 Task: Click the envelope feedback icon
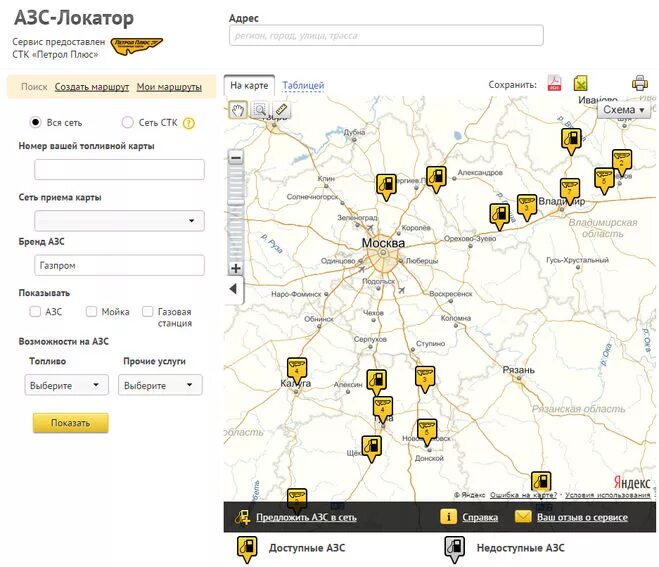click(523, 517)
